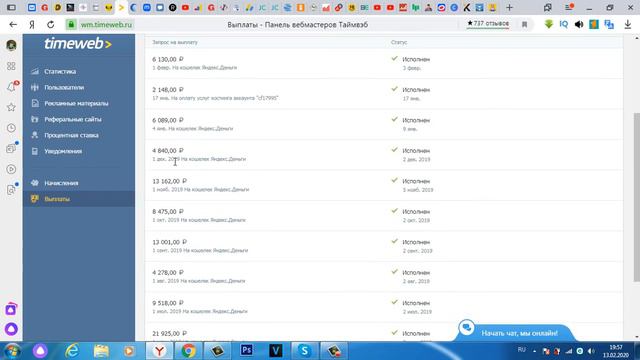The image size is (640, 360).
Task: Click the Выплаты icon
Action: tap(35, 199)
